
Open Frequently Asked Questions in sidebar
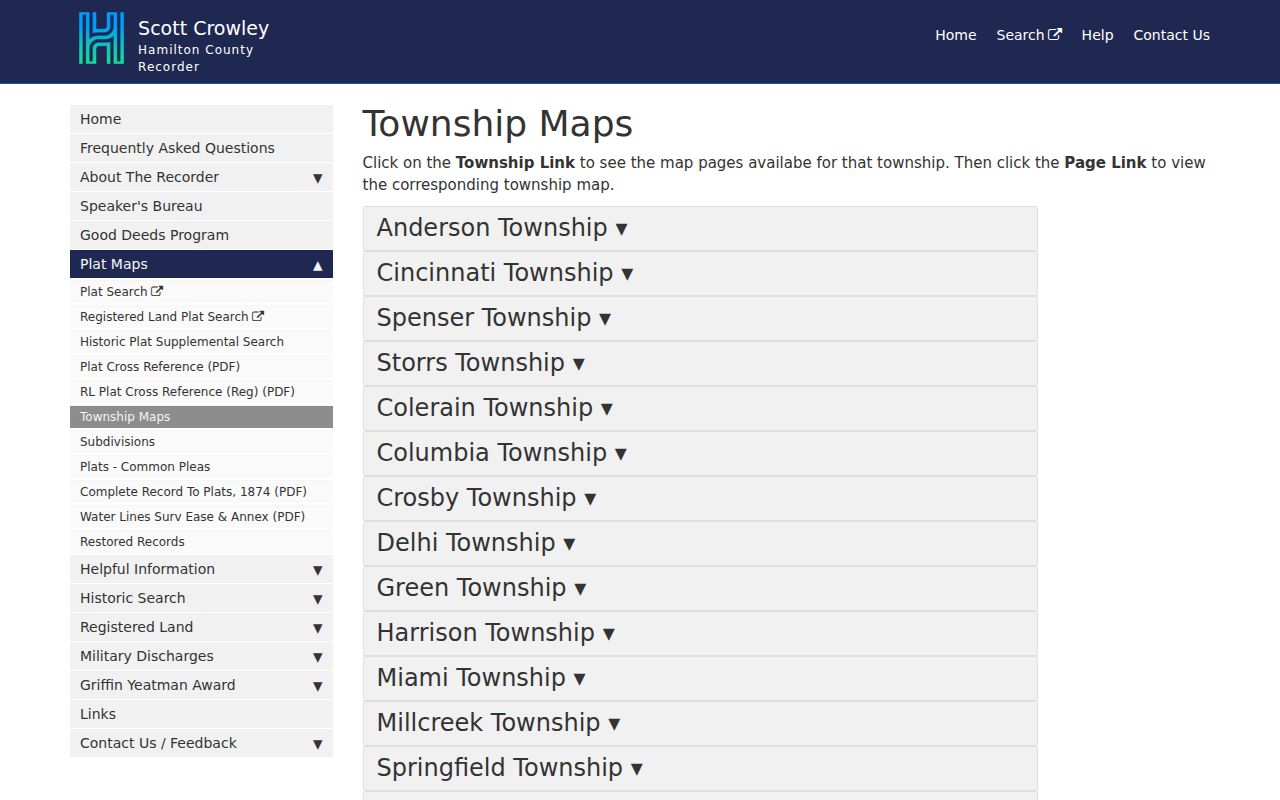[x=201, y=148]
